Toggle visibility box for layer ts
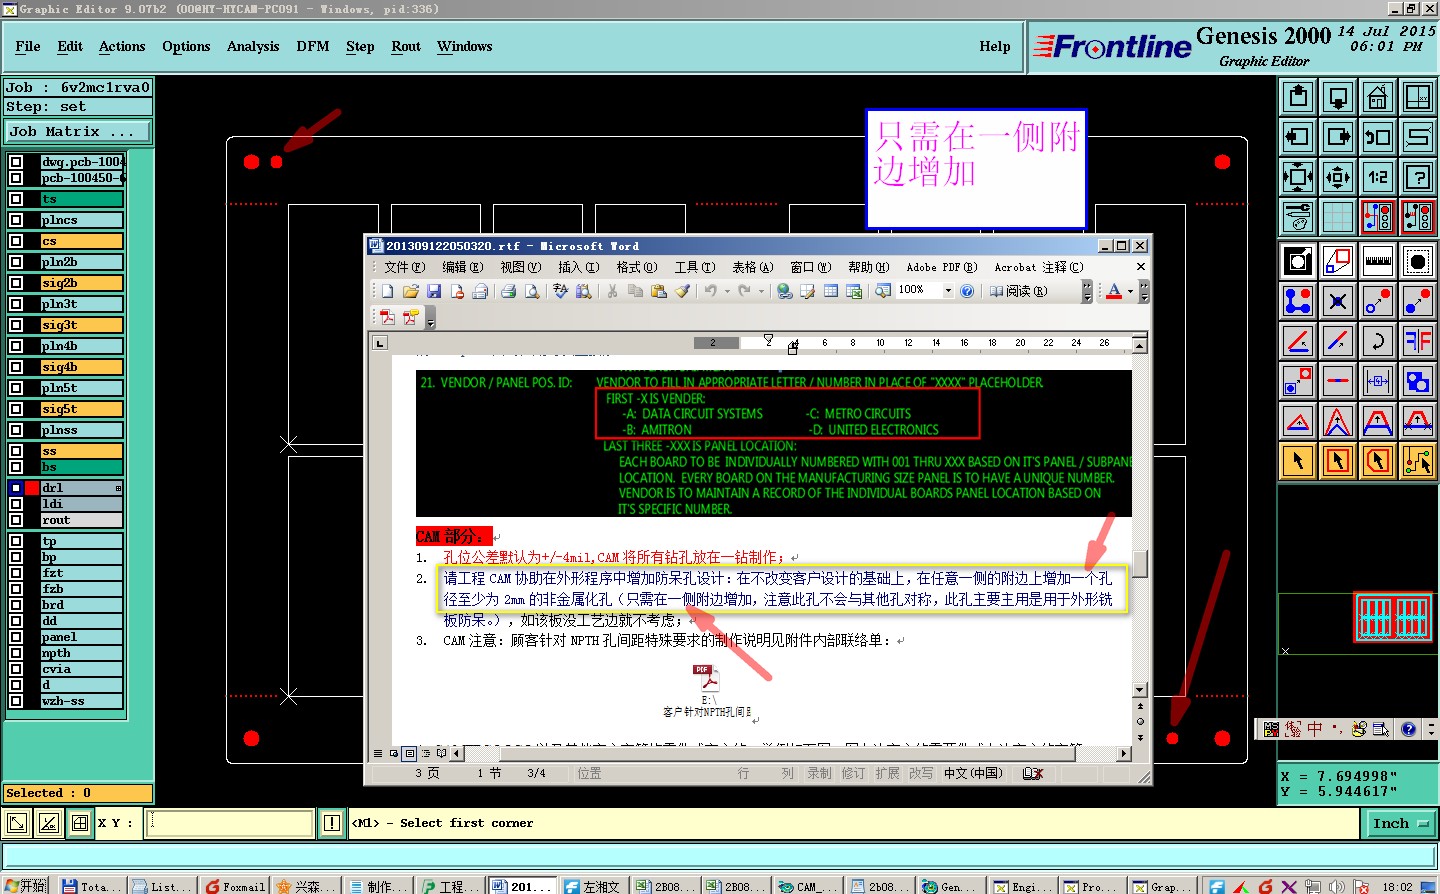Screen dimensions: 1440x894 (x=16, y=199)
